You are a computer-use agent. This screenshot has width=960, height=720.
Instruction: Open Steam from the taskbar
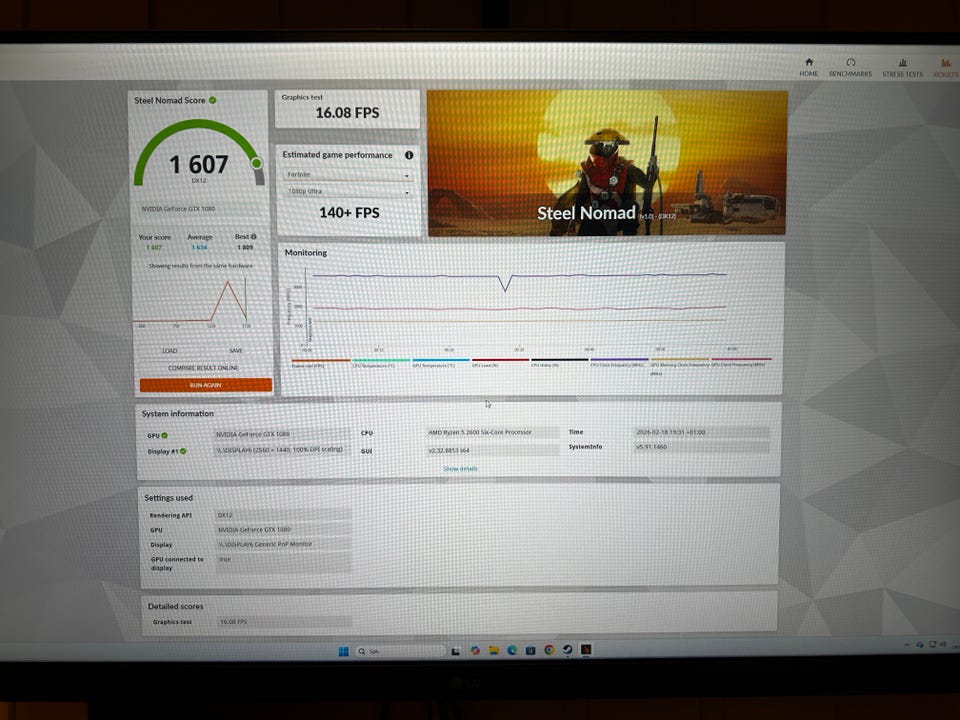568,650
